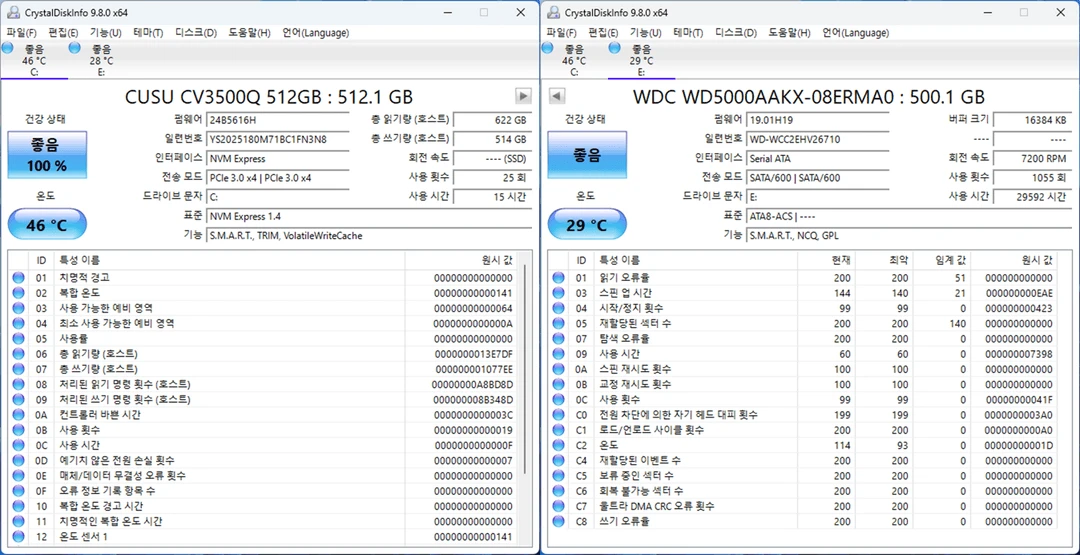
Task: Click 현재 column header in right window
Action: coord(826,260)
